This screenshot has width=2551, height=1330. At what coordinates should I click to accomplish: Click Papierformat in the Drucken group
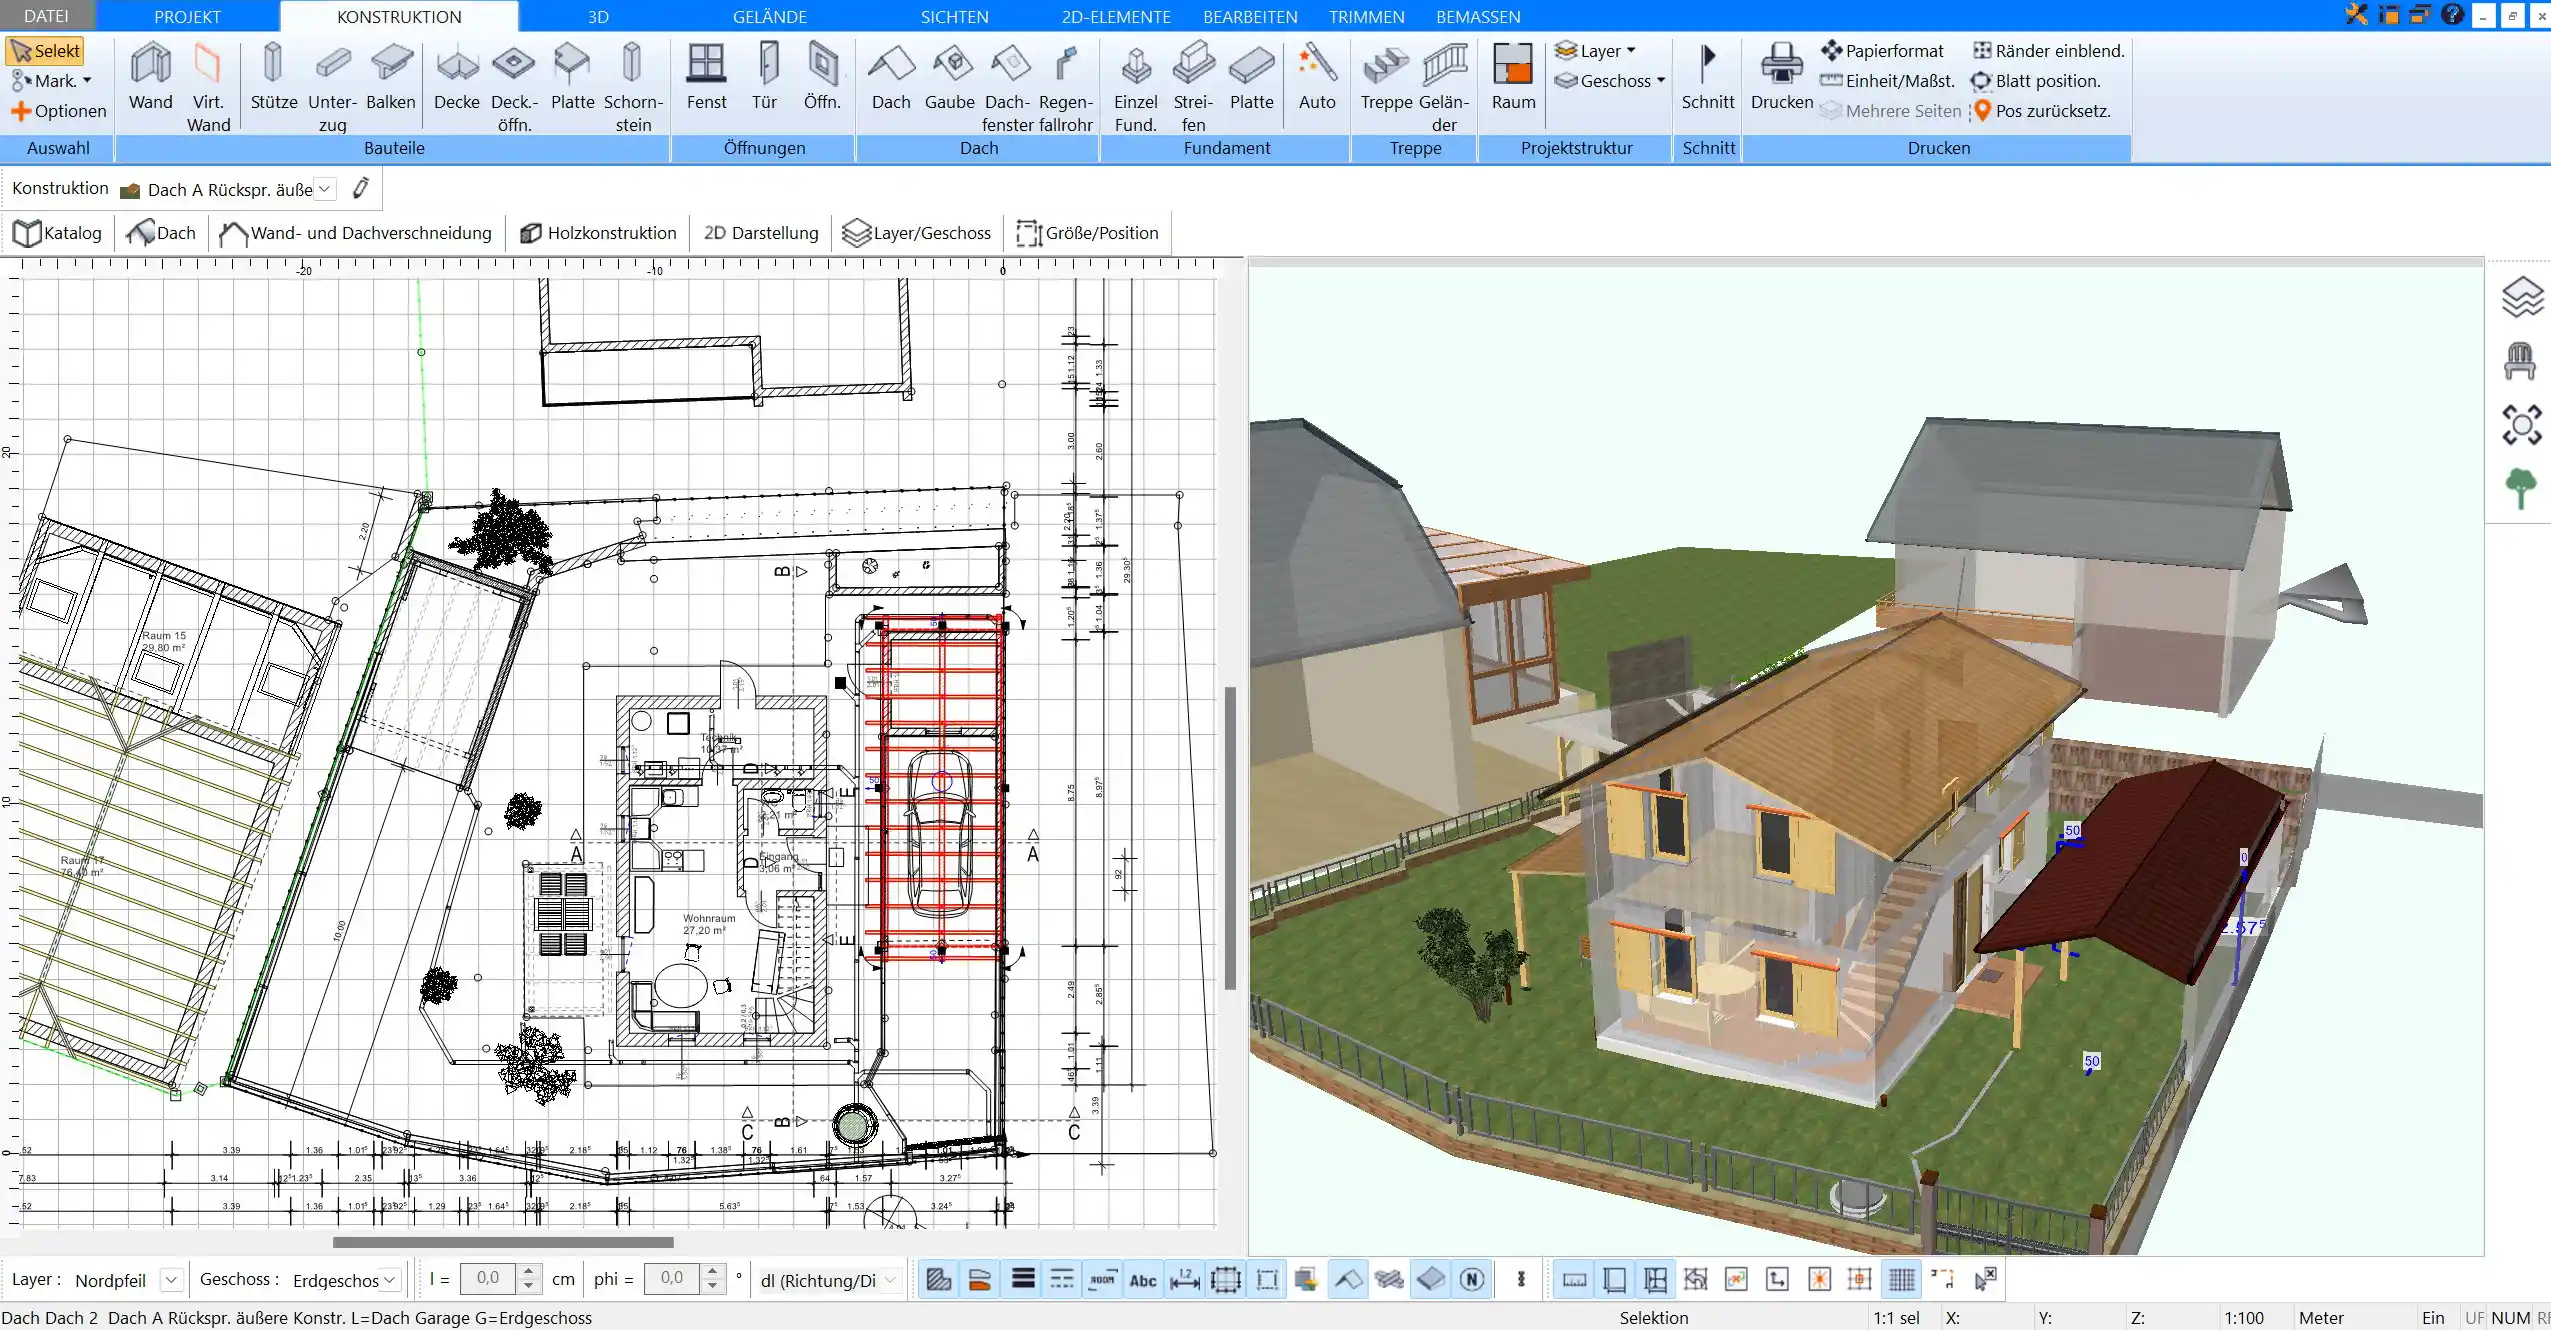click(x=1882, y=51)
